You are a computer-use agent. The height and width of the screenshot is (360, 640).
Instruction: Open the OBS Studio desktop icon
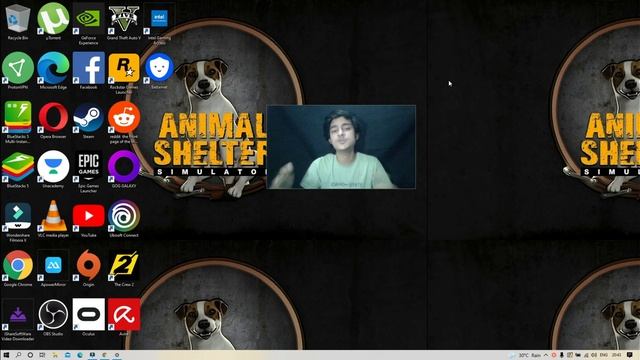coord(53,318)
